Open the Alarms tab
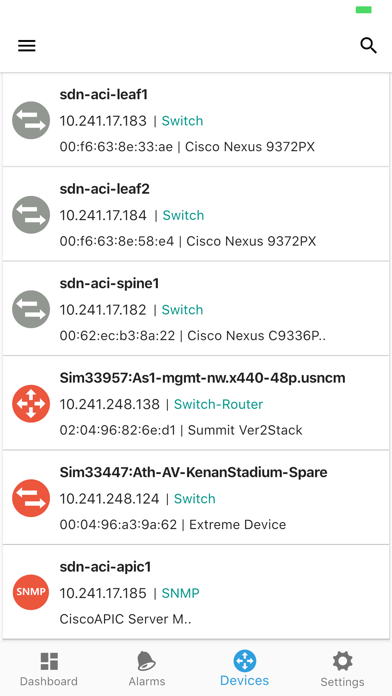The width and height of the screenshot is (392, 696). 147,669
